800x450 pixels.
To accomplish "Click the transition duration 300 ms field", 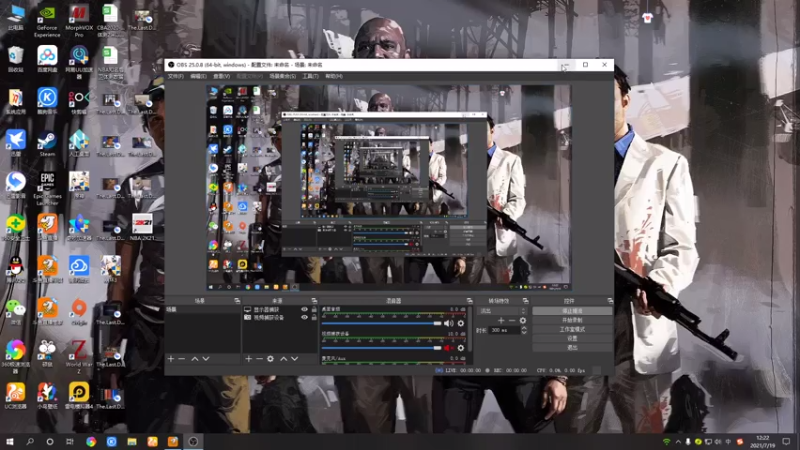I will 504,330.
